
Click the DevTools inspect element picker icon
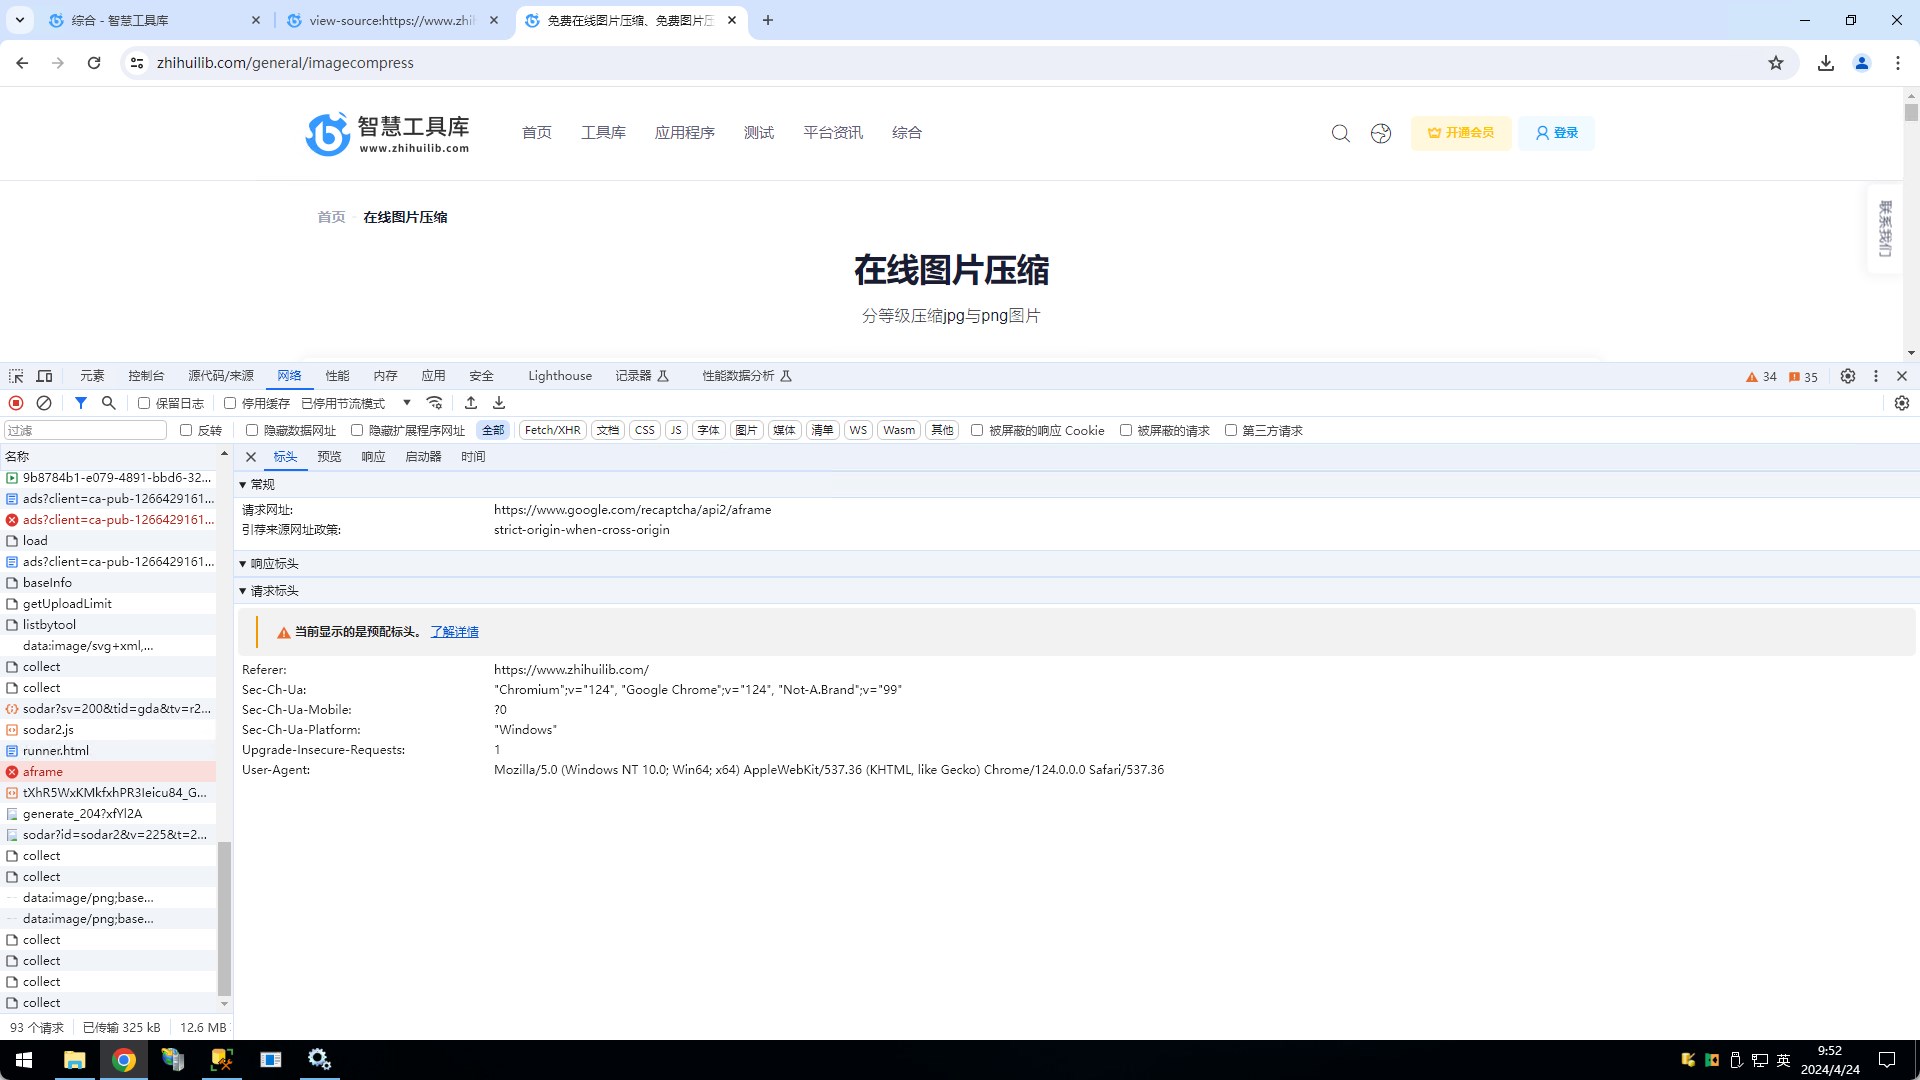pyautogui.click(x=16, y=376)
